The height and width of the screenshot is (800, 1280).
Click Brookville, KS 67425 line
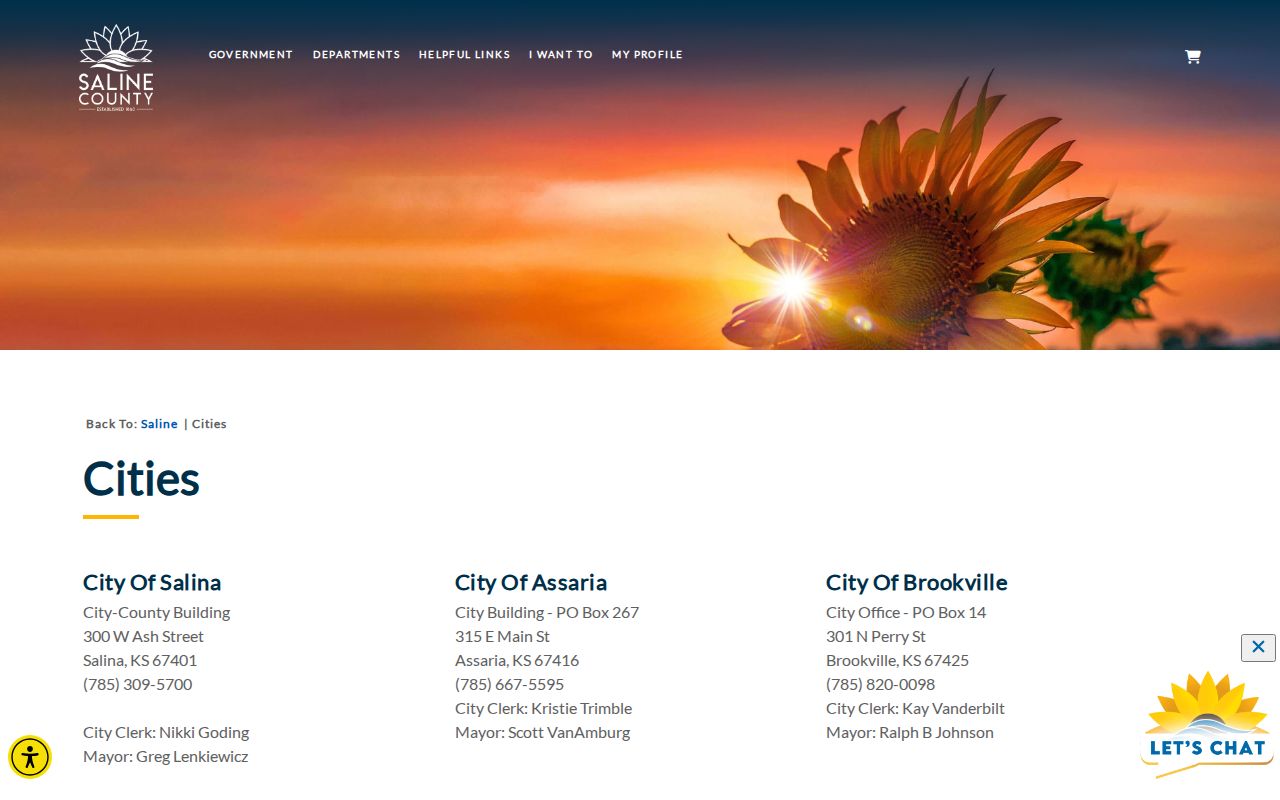tap(898, 660)
